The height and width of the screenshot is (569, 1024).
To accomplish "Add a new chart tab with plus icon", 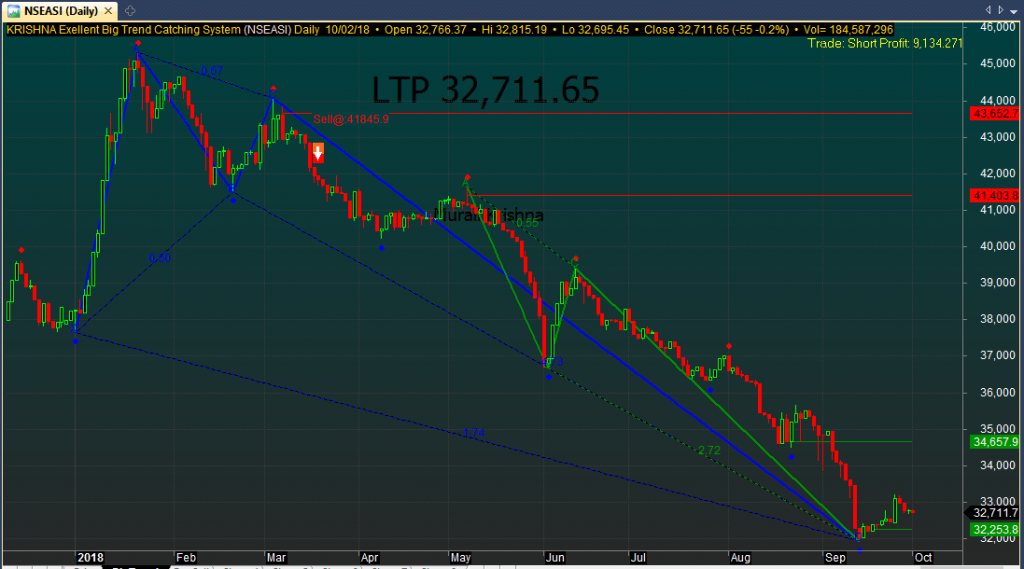I will click(x=130, y=10).
